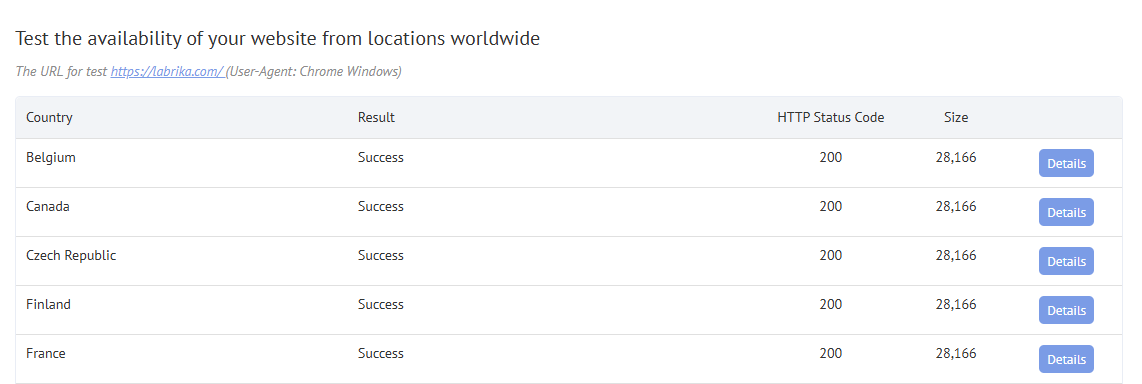The image size is (1142, 384).
Task: Select the Czech Republic country cell
Action: tap(71, 255)
